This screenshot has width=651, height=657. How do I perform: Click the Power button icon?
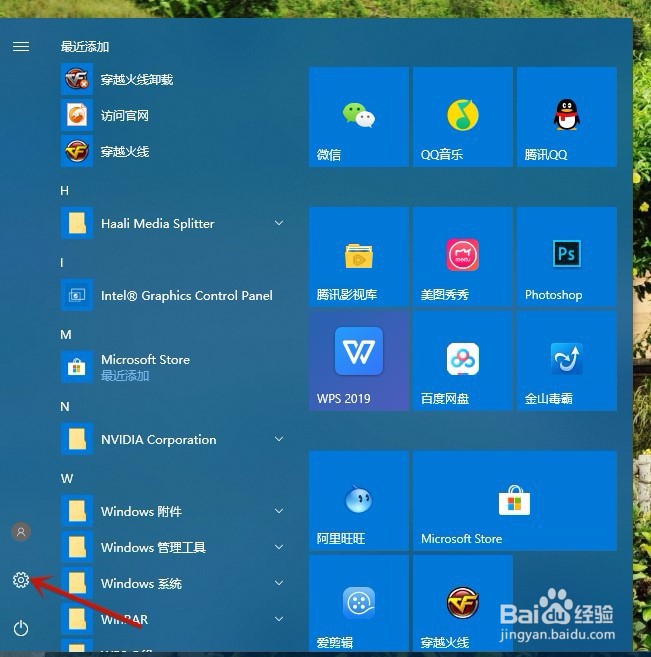(x=21, y=628)
